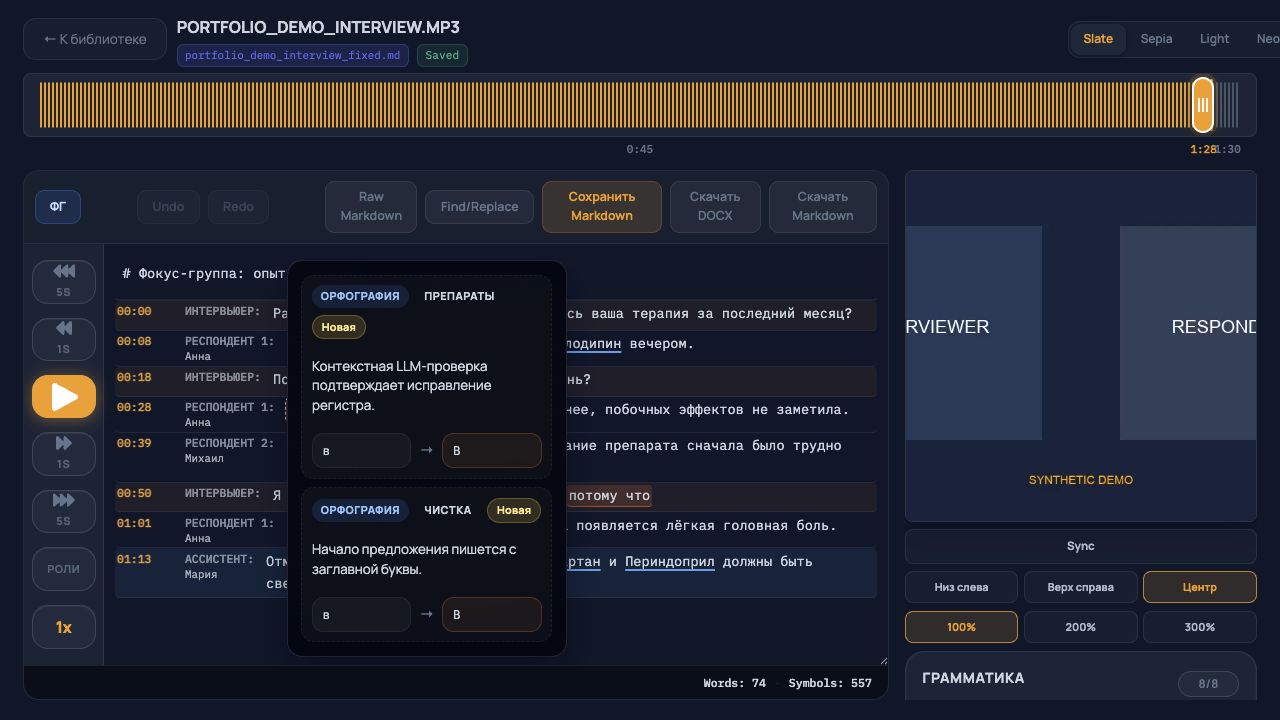Select the Light theme tab
This screenshot has width=1280, height=720.
tap(1214, 39)
